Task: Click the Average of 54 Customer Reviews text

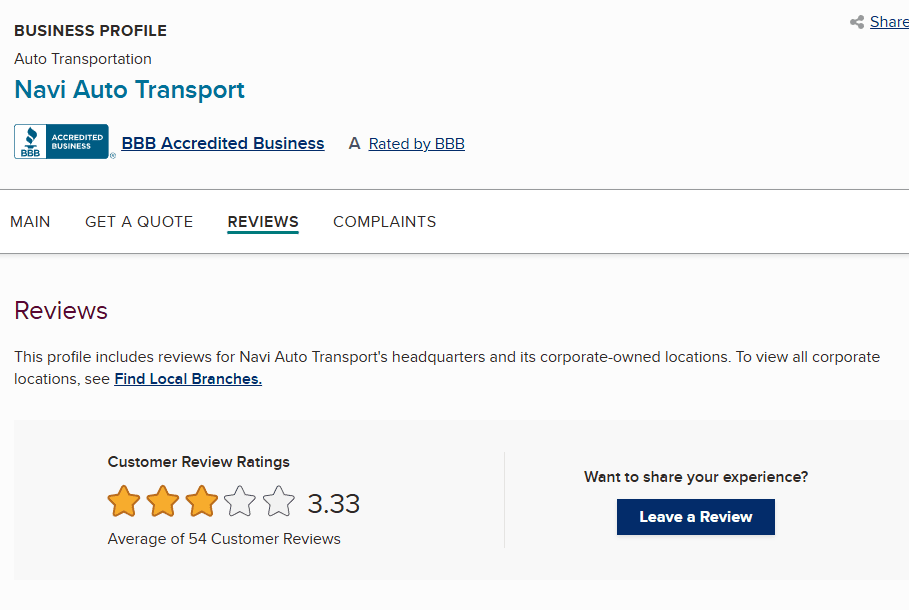Action: pyautogui.click(x=224, y=539)
